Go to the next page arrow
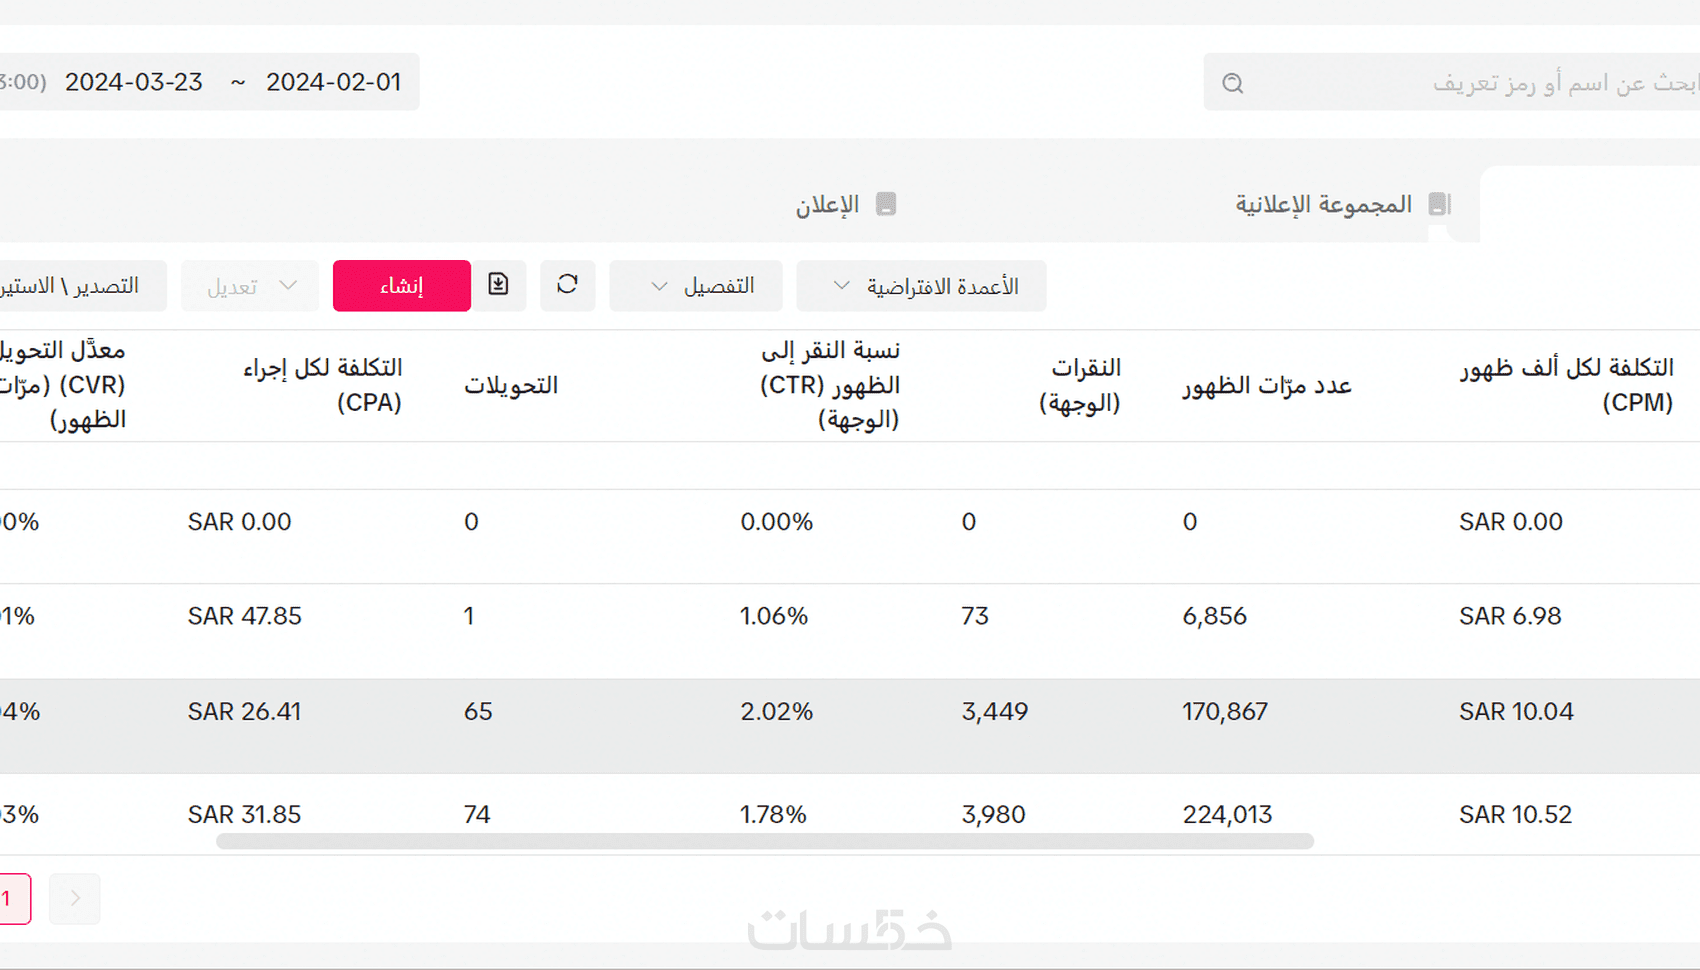Viewport: 1700px width, 970px height. click(x=74, y=898)
